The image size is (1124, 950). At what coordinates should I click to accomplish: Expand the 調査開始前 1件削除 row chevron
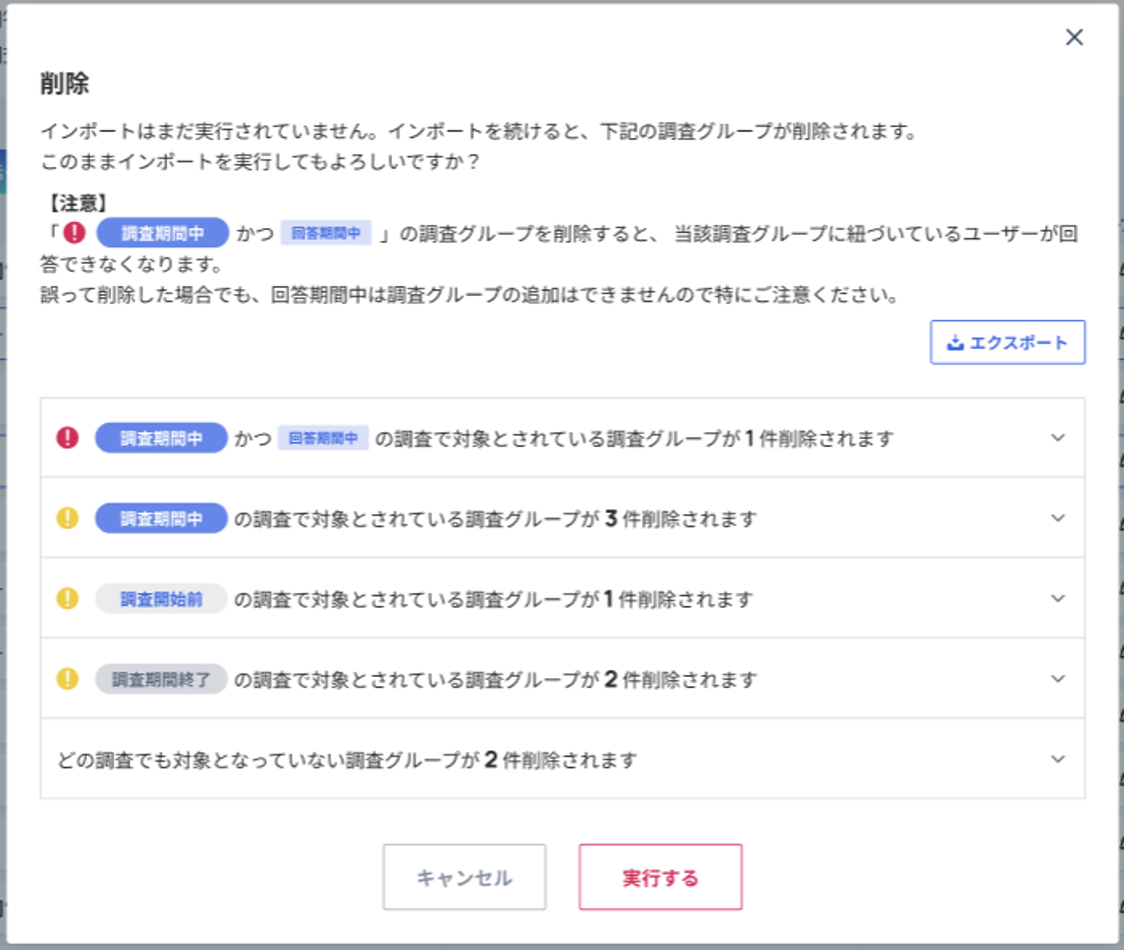pyautogui.click(x=1058, y=598)
